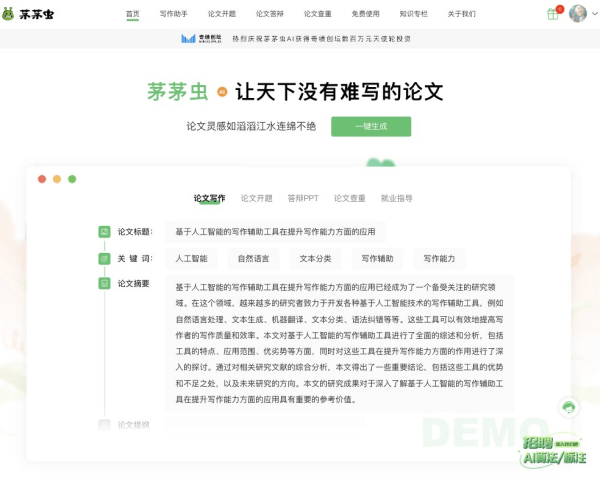Open the gift box icon
Image resolution: width=600 pixels, height=498 pixels.
[552, 14]
